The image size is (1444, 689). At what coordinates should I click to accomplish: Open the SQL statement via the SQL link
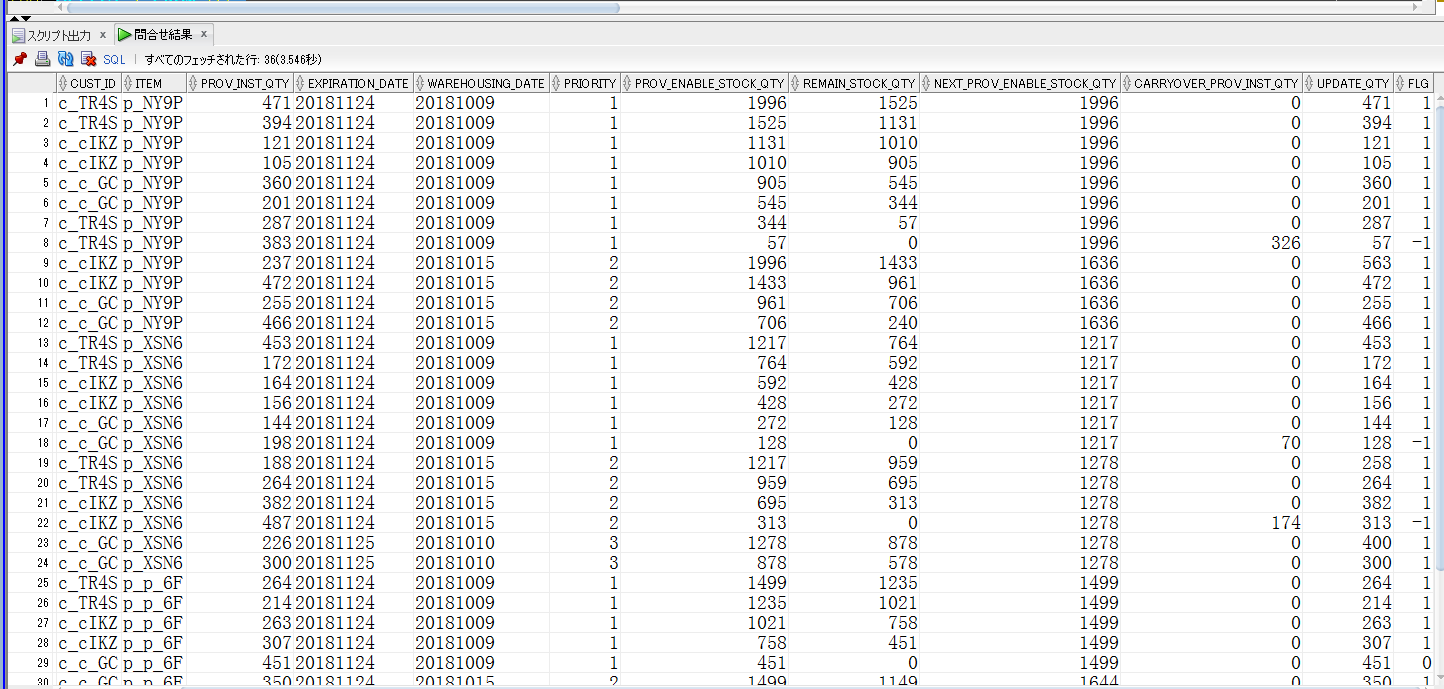pyautogui.click(x=114, y=58)
